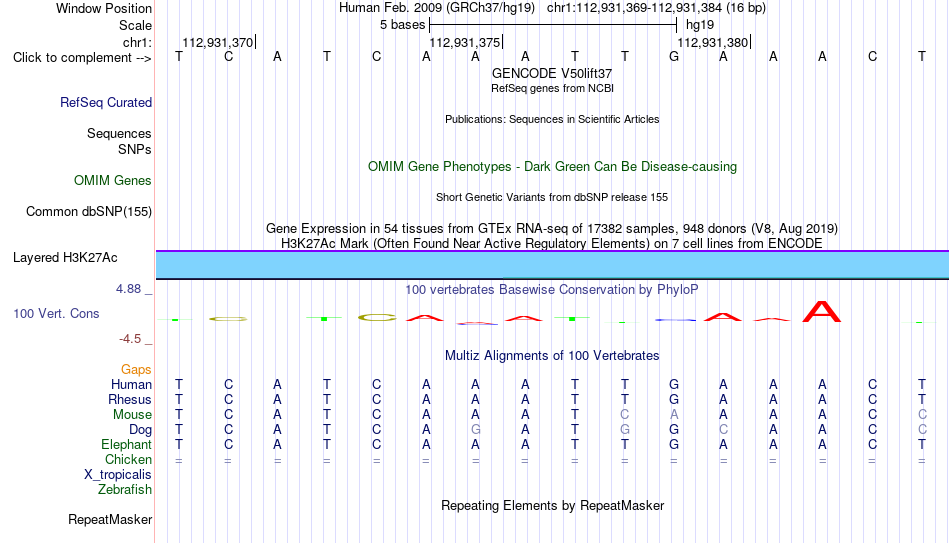Screen dimensions: 950x543
Task: Click the Common dbSNP(155) track label
Action: click(x=89, y=212)
